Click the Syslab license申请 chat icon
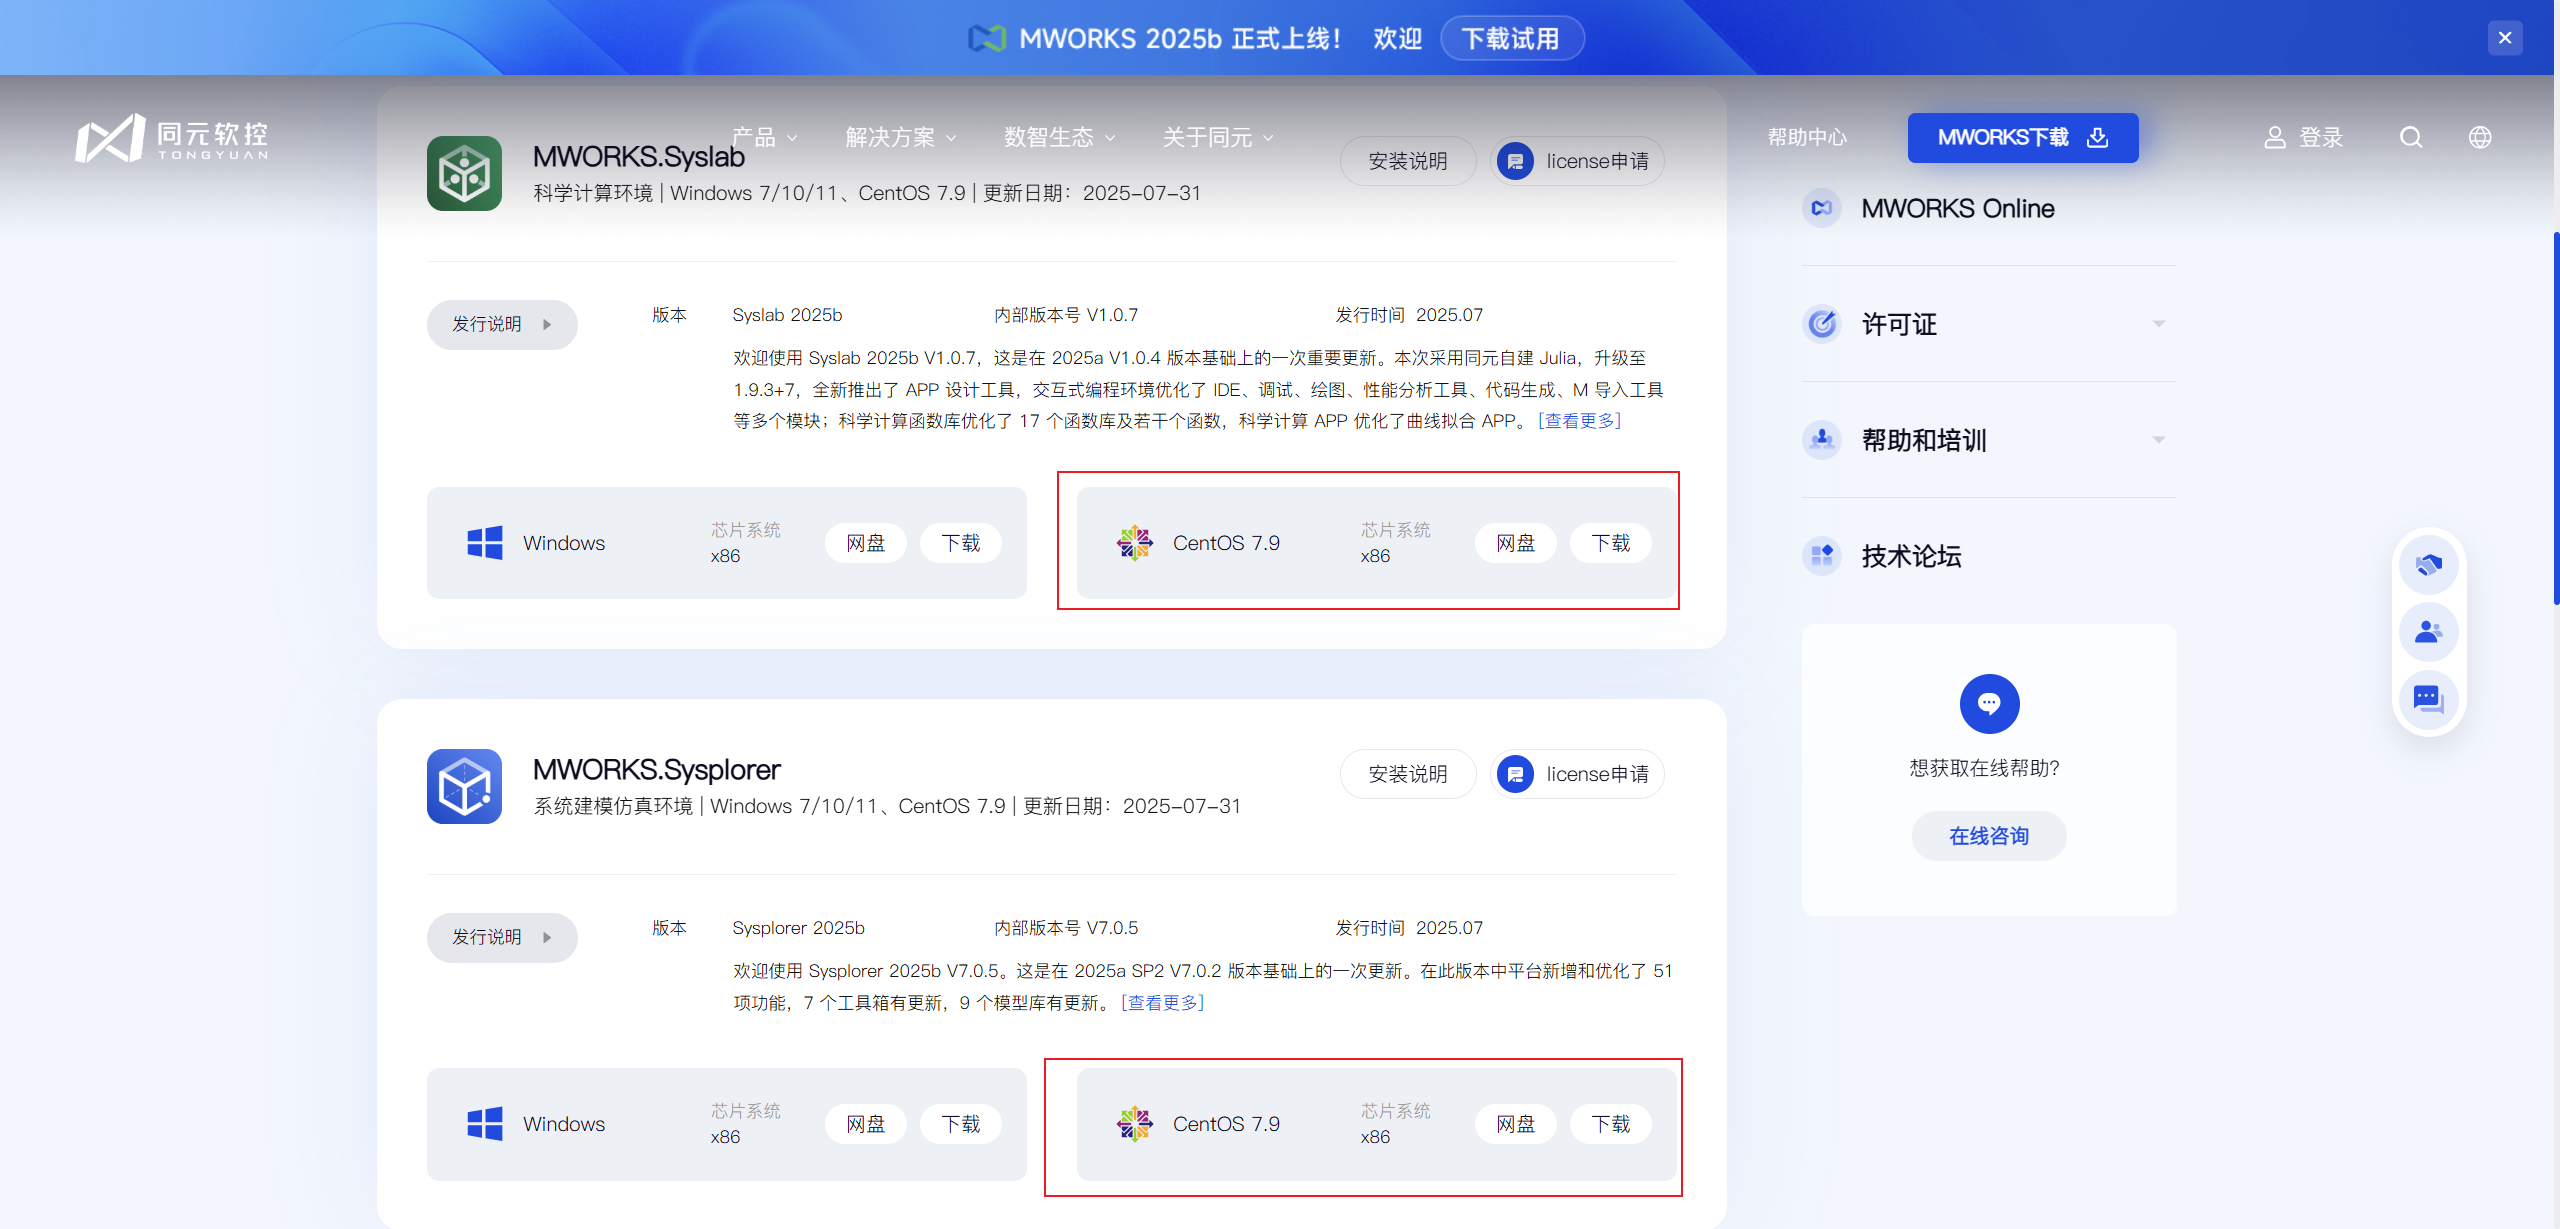This screenshot has height=1229, width=2560. coord(1516,161)
